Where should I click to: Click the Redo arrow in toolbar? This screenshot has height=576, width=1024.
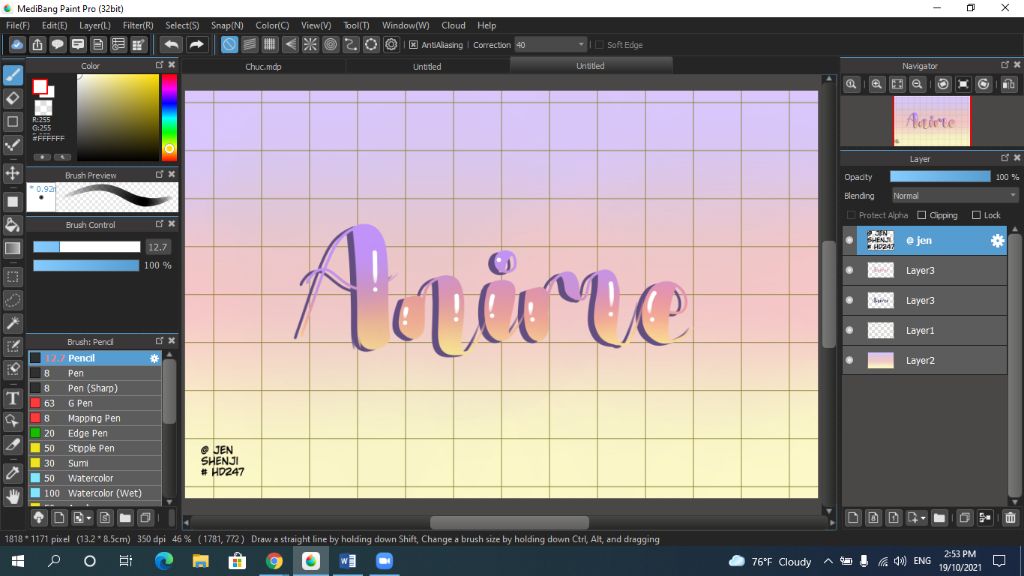196,44
